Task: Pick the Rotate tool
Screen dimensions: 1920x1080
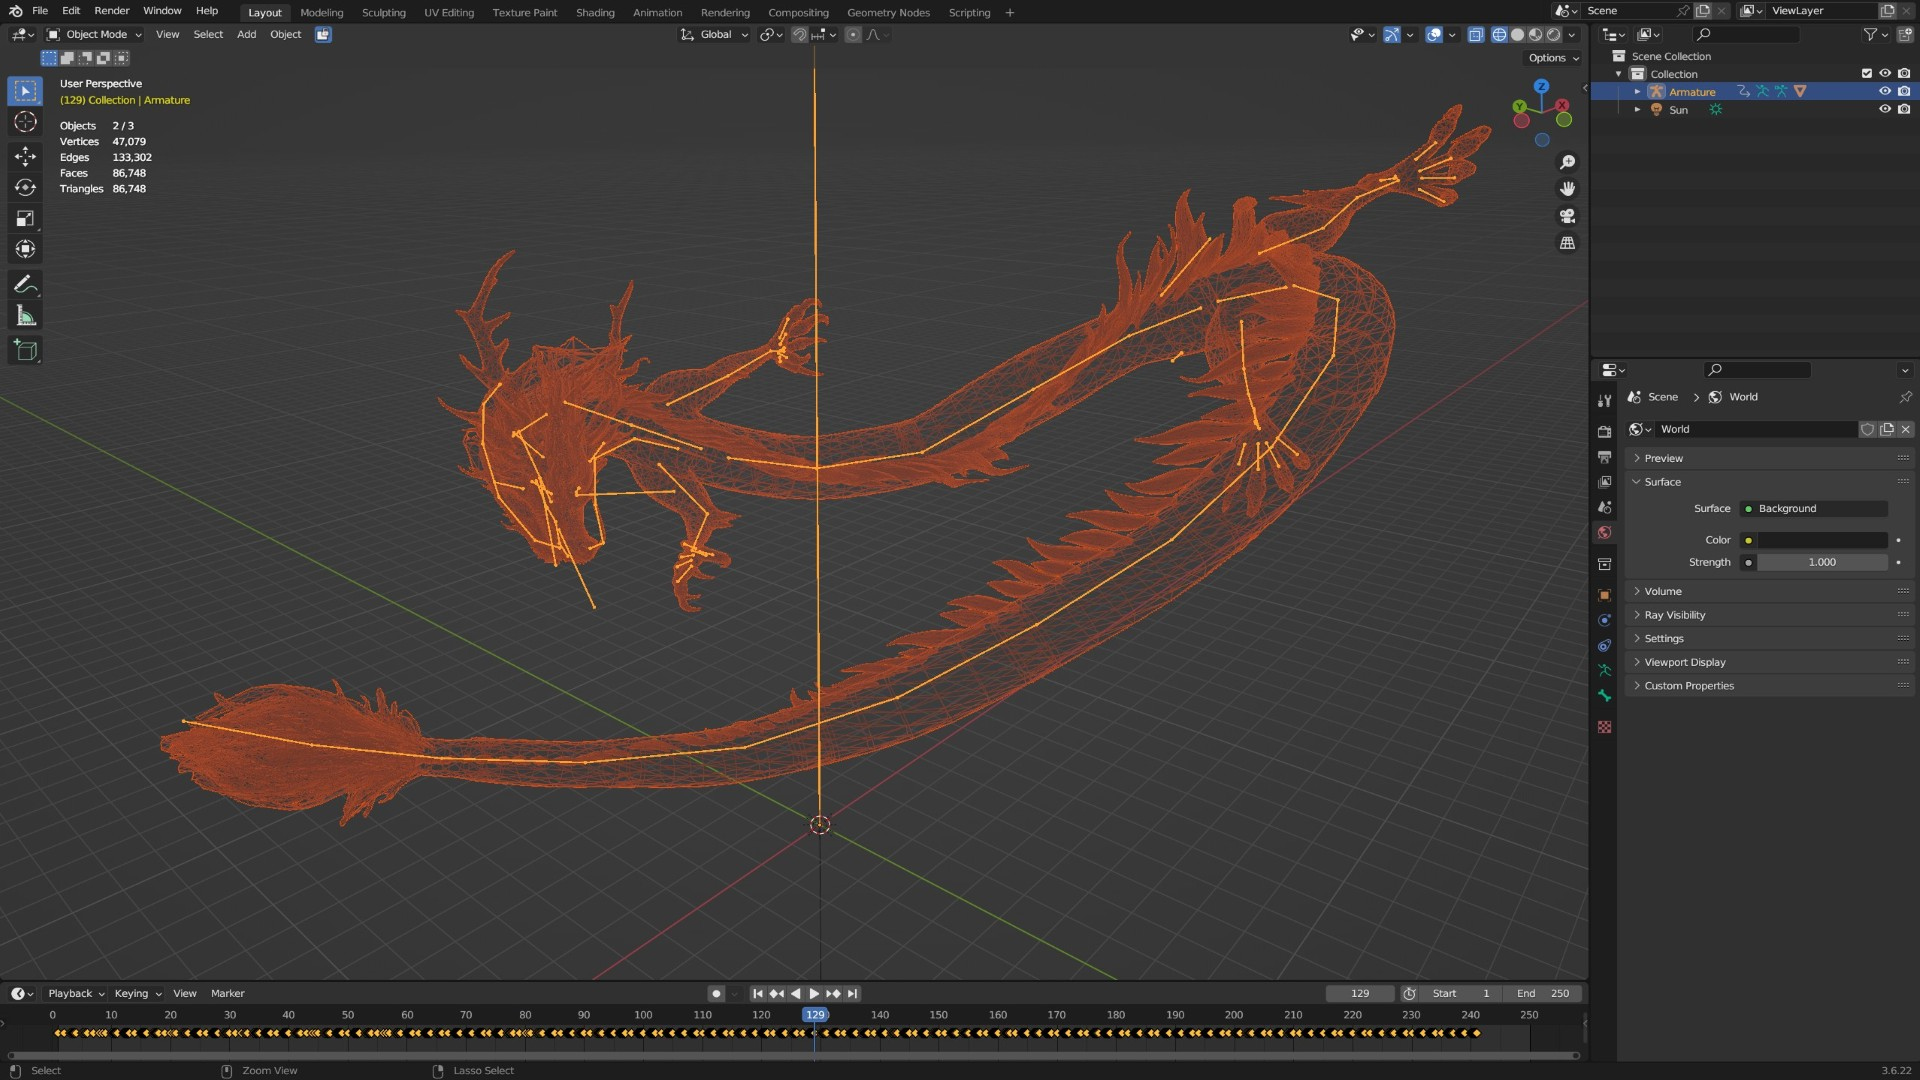Action: 26,187
